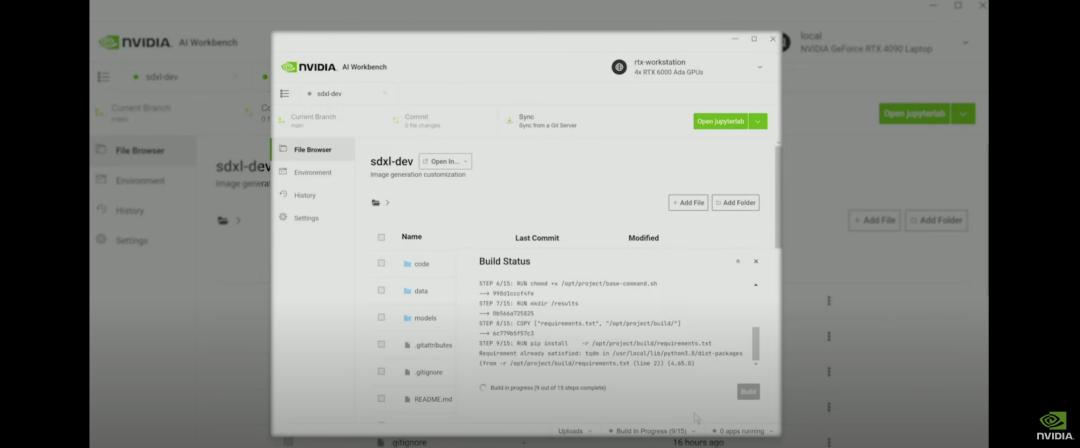The height and width of the screenshot is (448, 1080).
Task: Click File Browser icon in front sidebar
Action: (x=282, y=149)
